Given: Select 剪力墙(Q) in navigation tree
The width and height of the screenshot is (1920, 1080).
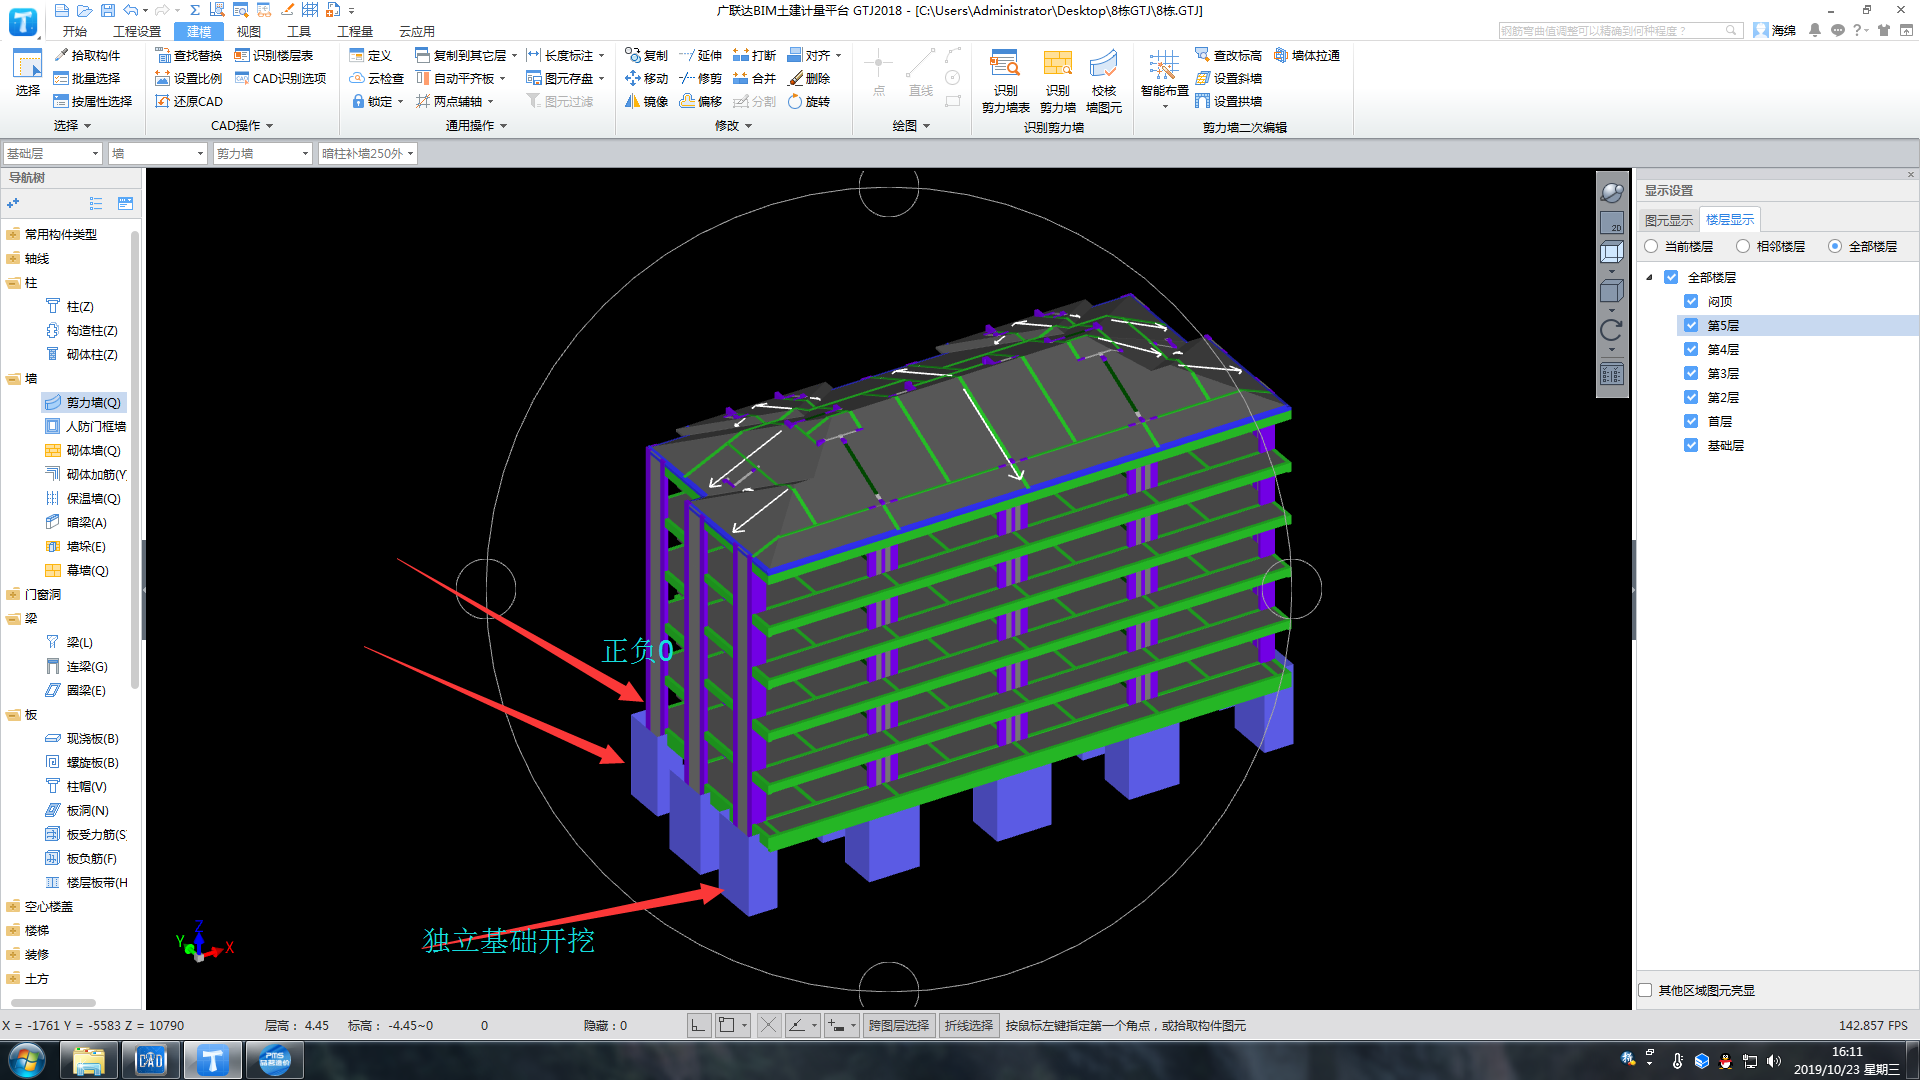Looking at the screenshot, I should click(x=84, y=402).
